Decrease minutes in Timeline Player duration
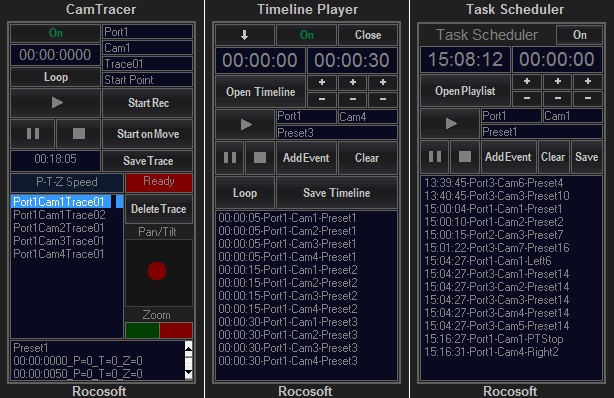The height and width of the screenshot is (398, 614). [x=352, y=100]
